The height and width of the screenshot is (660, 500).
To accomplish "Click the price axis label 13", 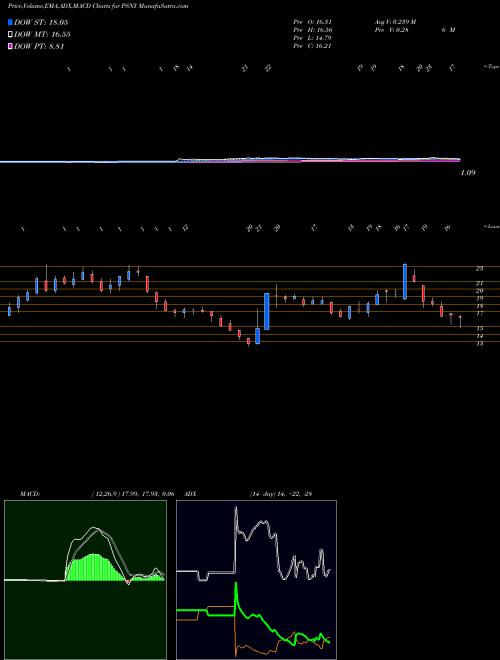I will pyautogui.click(x=479, y=343).
